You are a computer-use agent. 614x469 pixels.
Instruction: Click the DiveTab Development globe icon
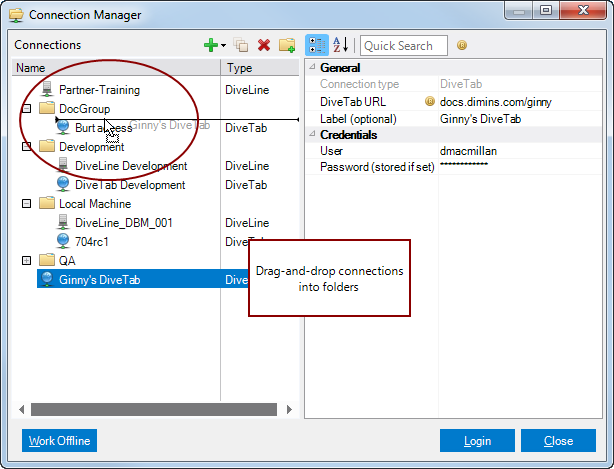(63, 184)
